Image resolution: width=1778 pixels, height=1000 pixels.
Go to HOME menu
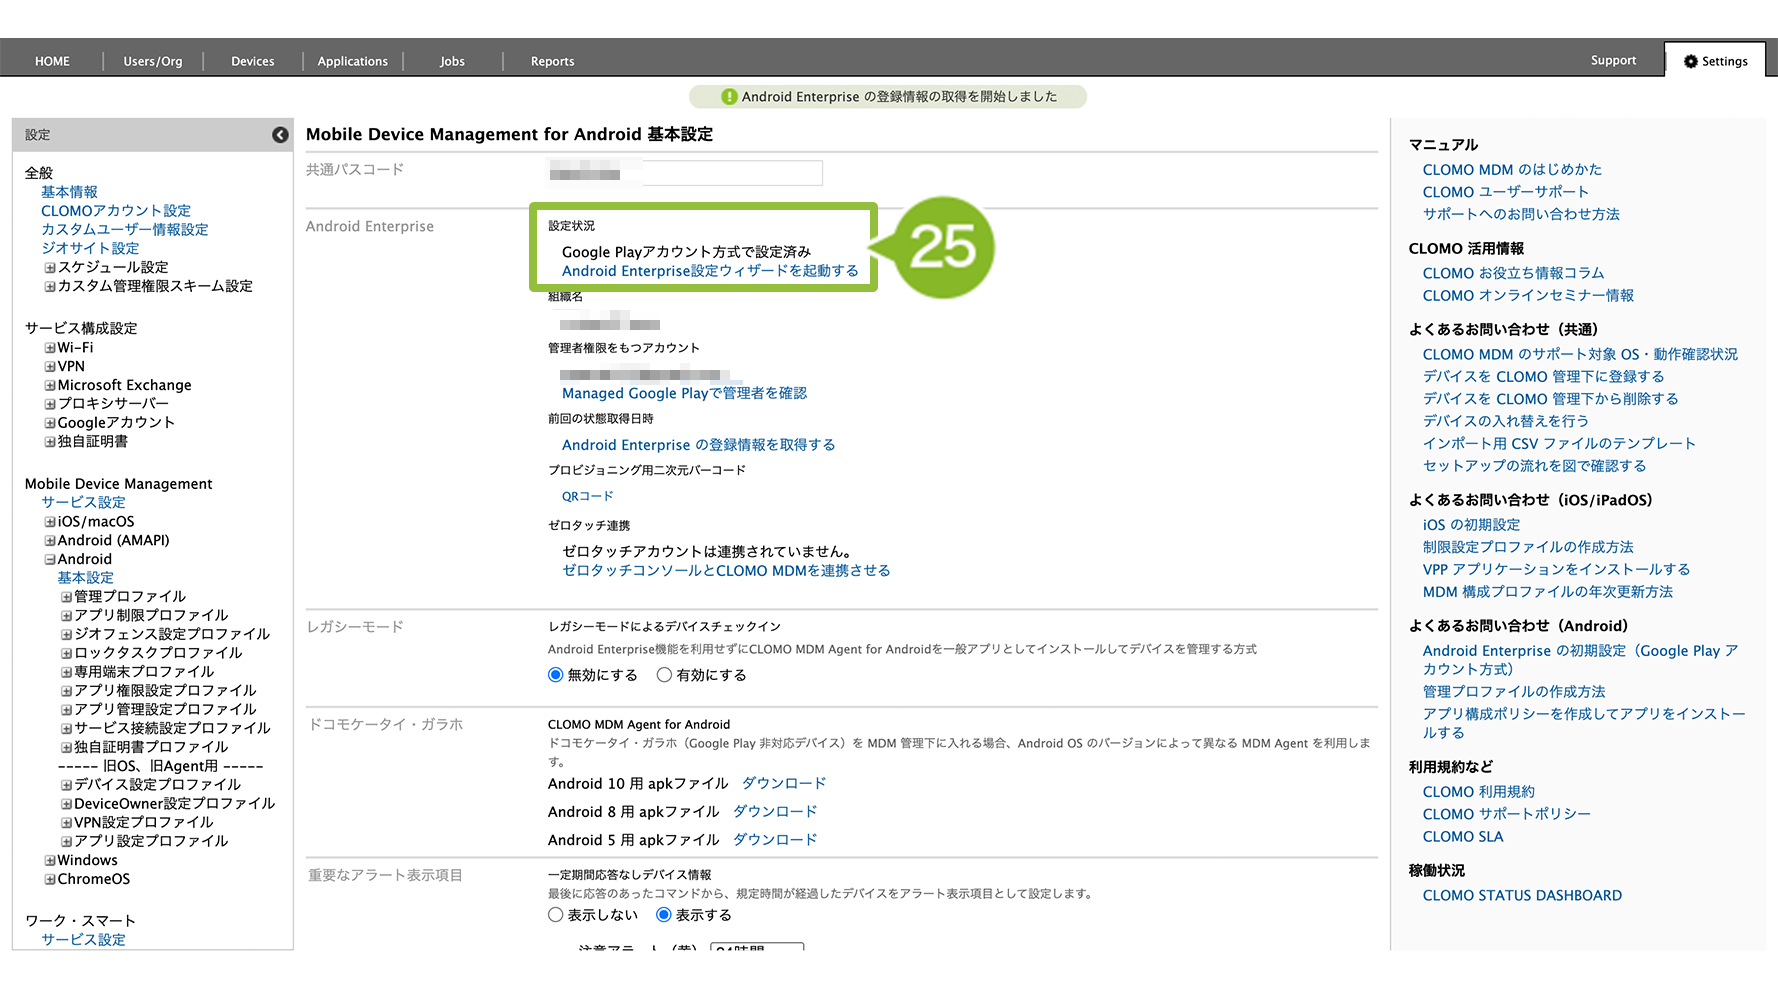[x=52, y=61]
